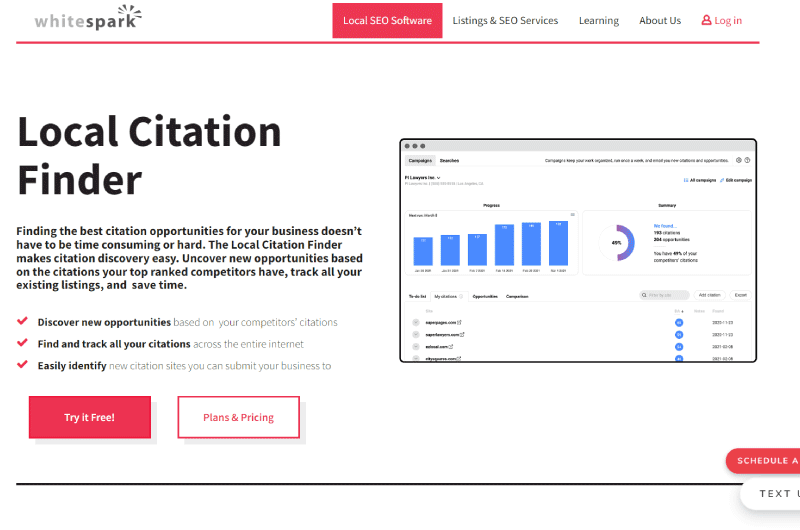The image size is (800, 530).
Task: Click the search magnifier icon in filter field
Action: coord(644,295)
